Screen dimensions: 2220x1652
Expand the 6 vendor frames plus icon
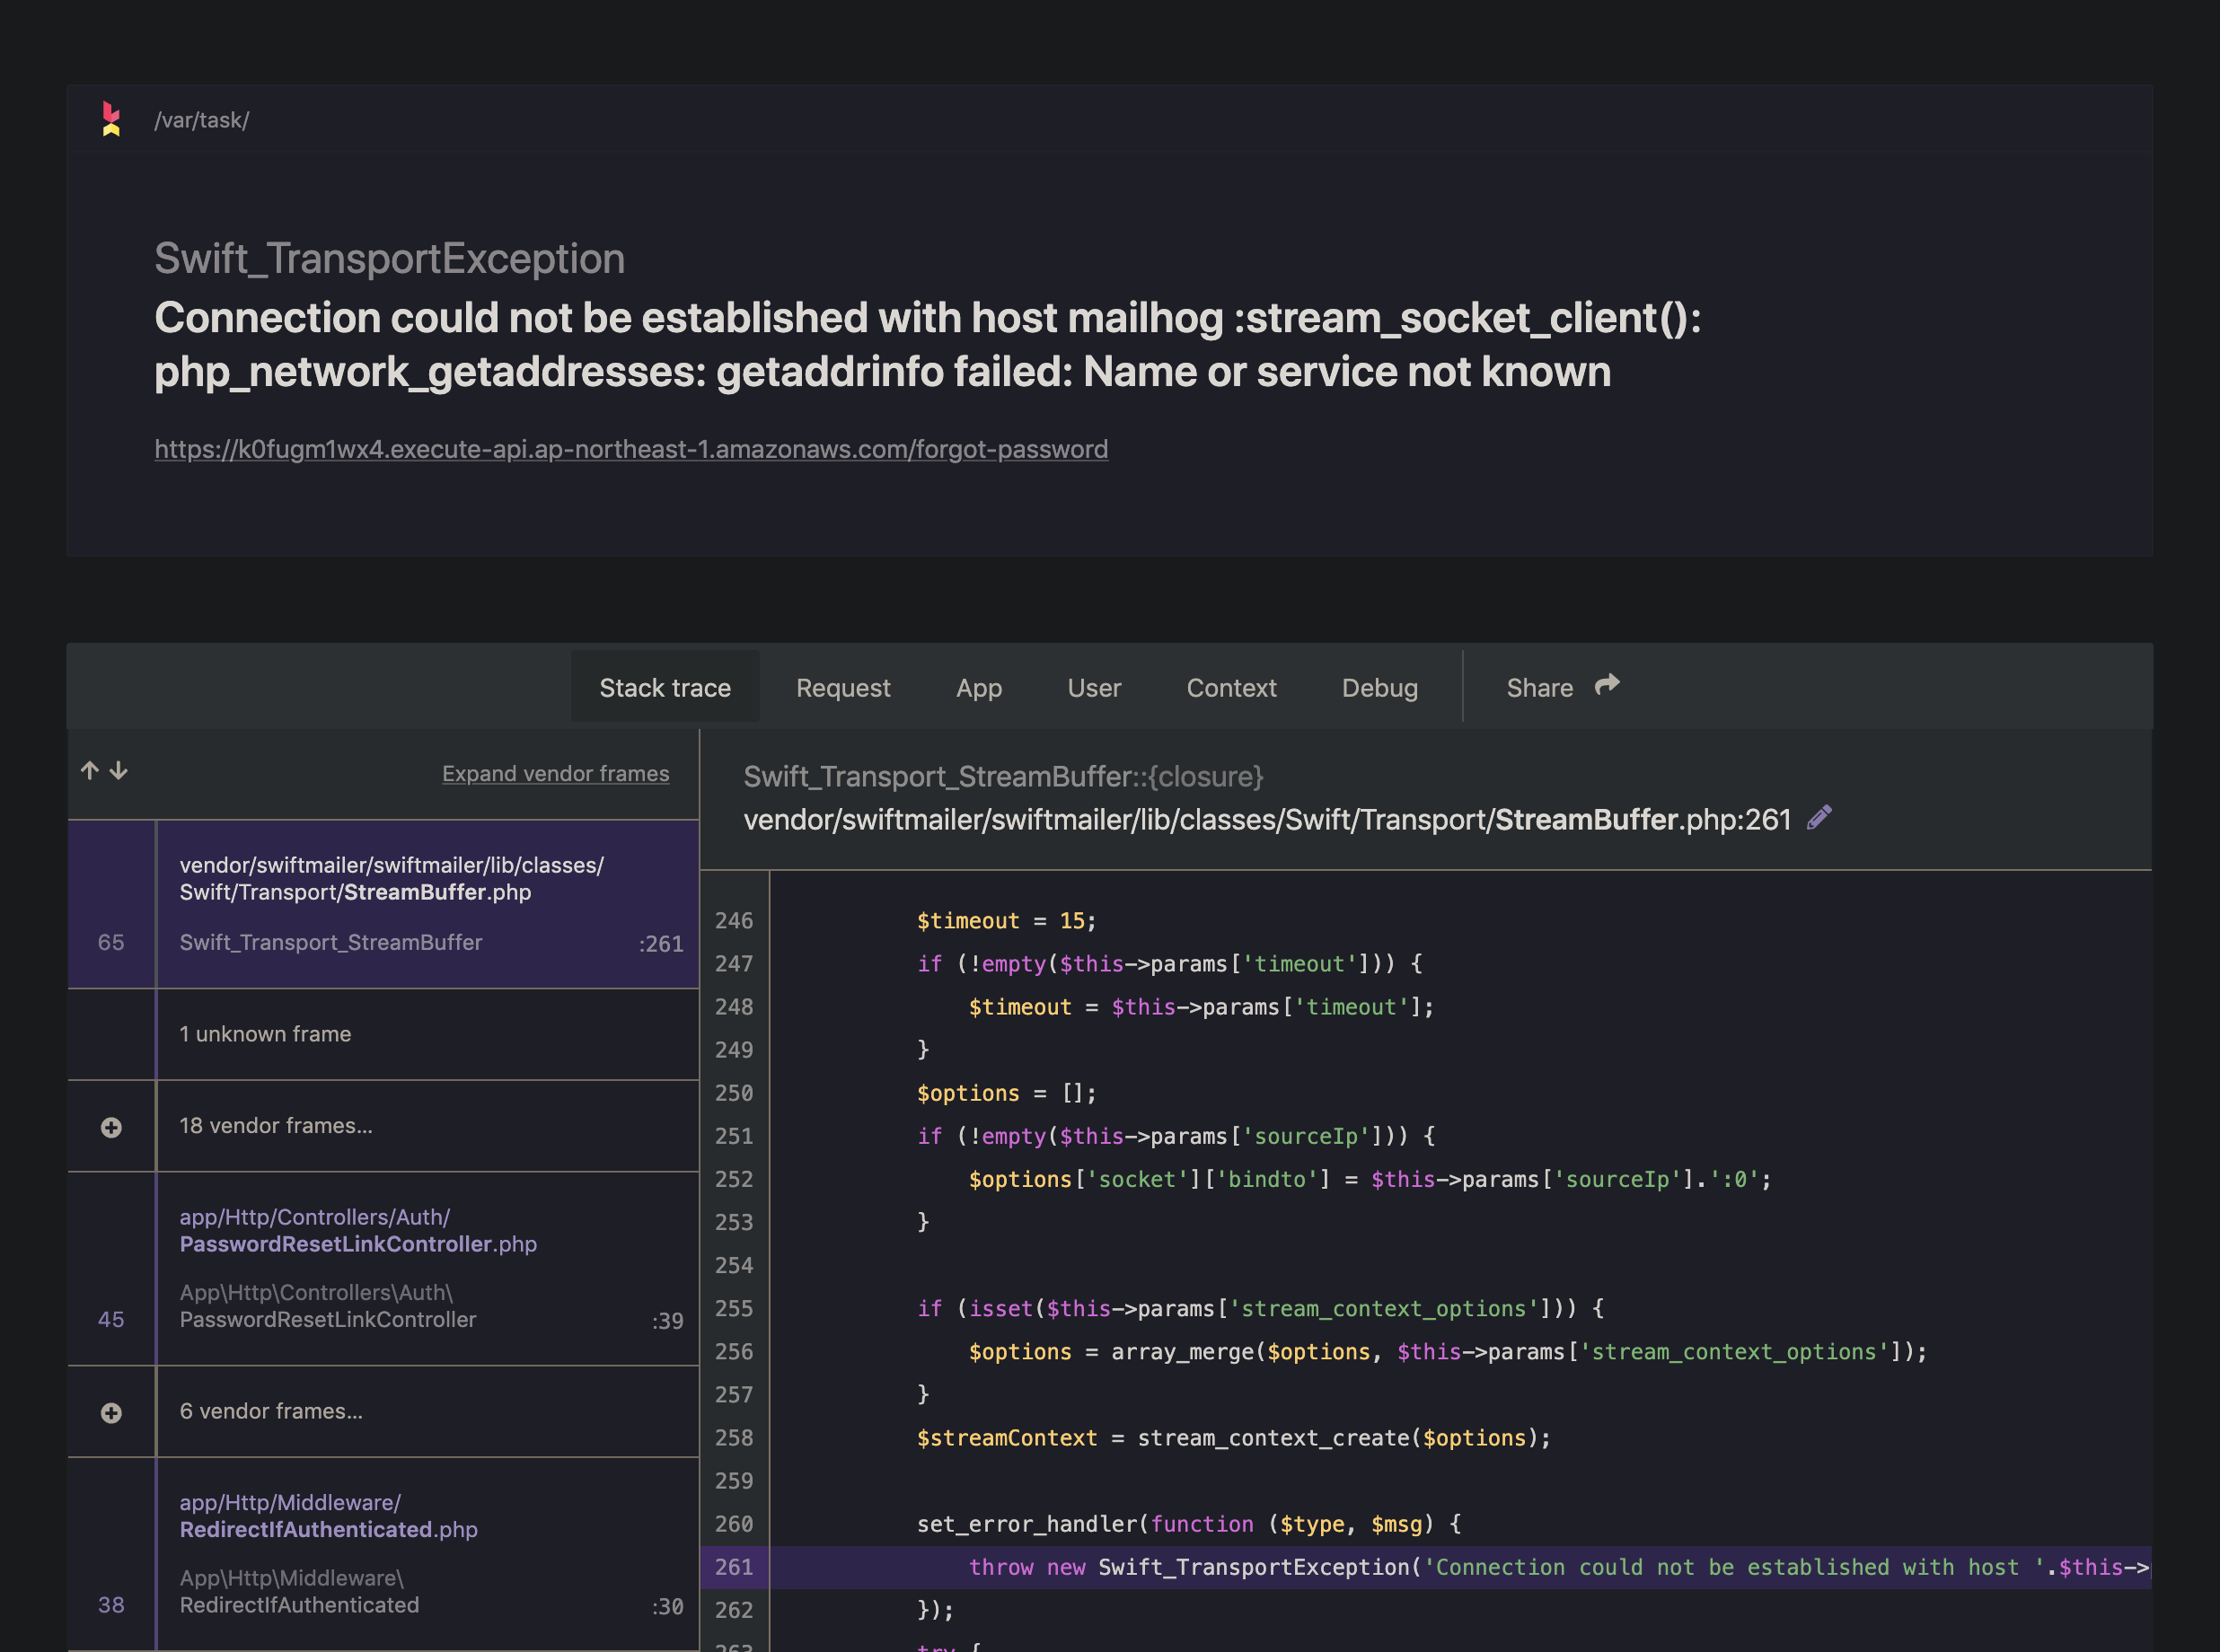[111, 1412]
